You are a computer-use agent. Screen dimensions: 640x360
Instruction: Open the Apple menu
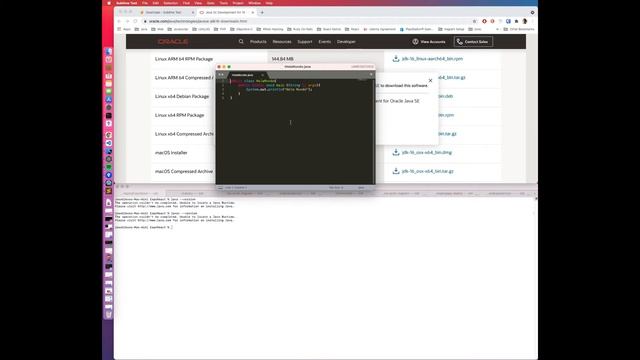point(109,3)
